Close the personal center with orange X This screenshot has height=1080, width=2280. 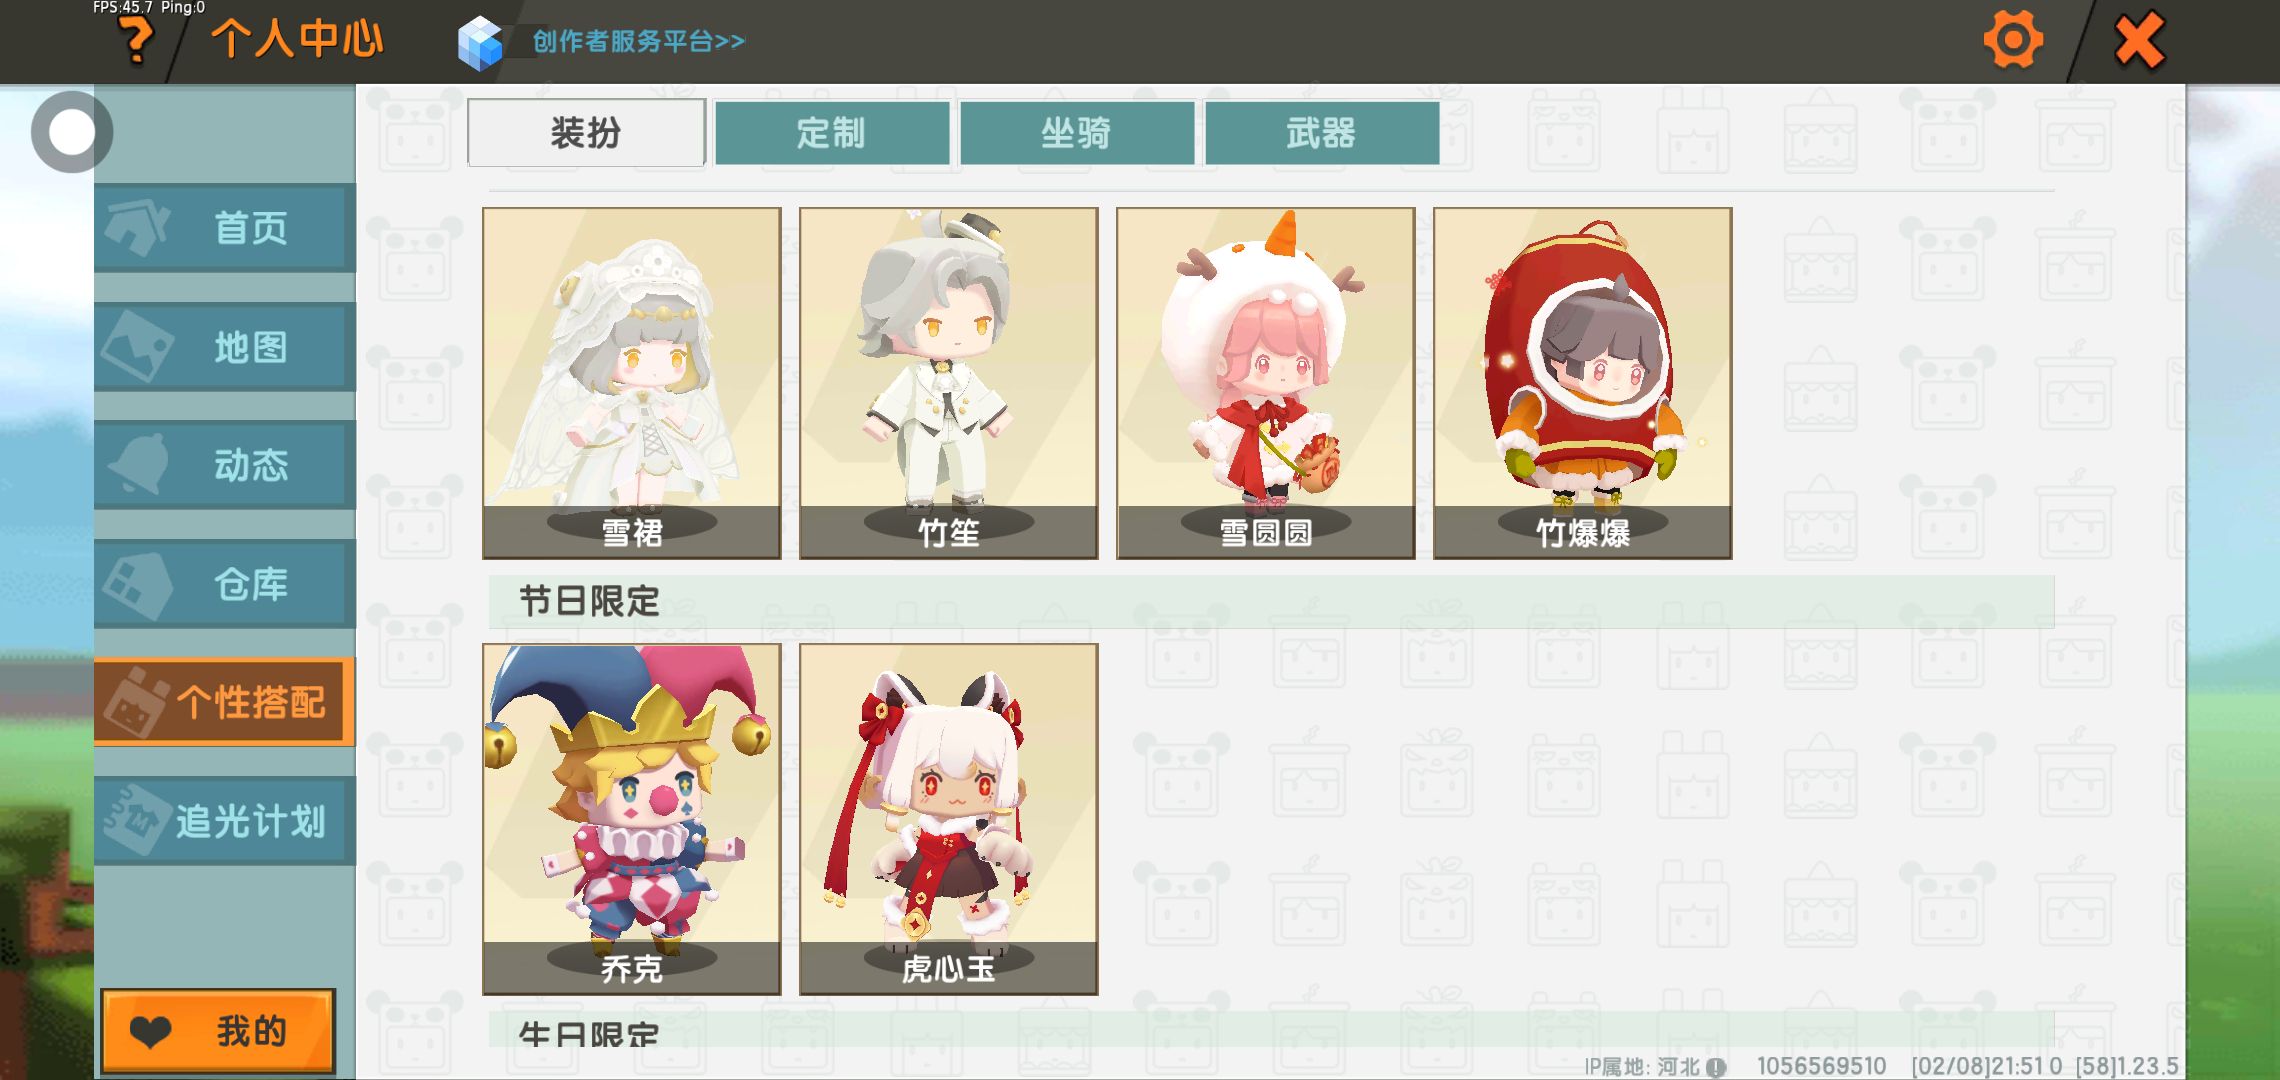click(2140, 41)
